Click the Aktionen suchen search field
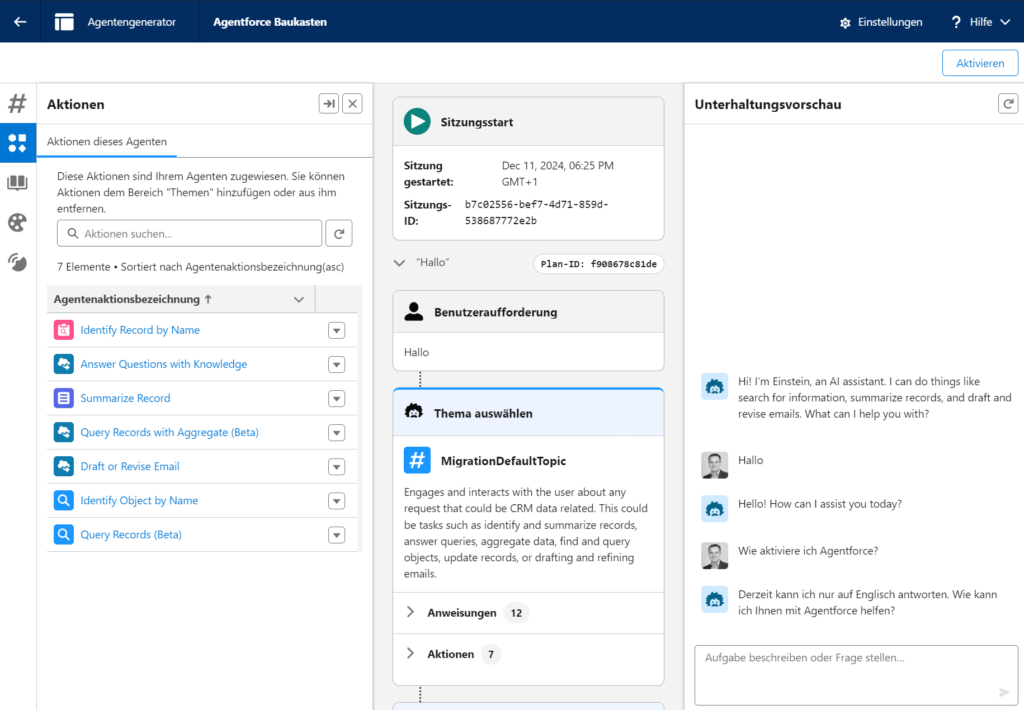The image size is (1024, 710). click(x=190, y=233)
